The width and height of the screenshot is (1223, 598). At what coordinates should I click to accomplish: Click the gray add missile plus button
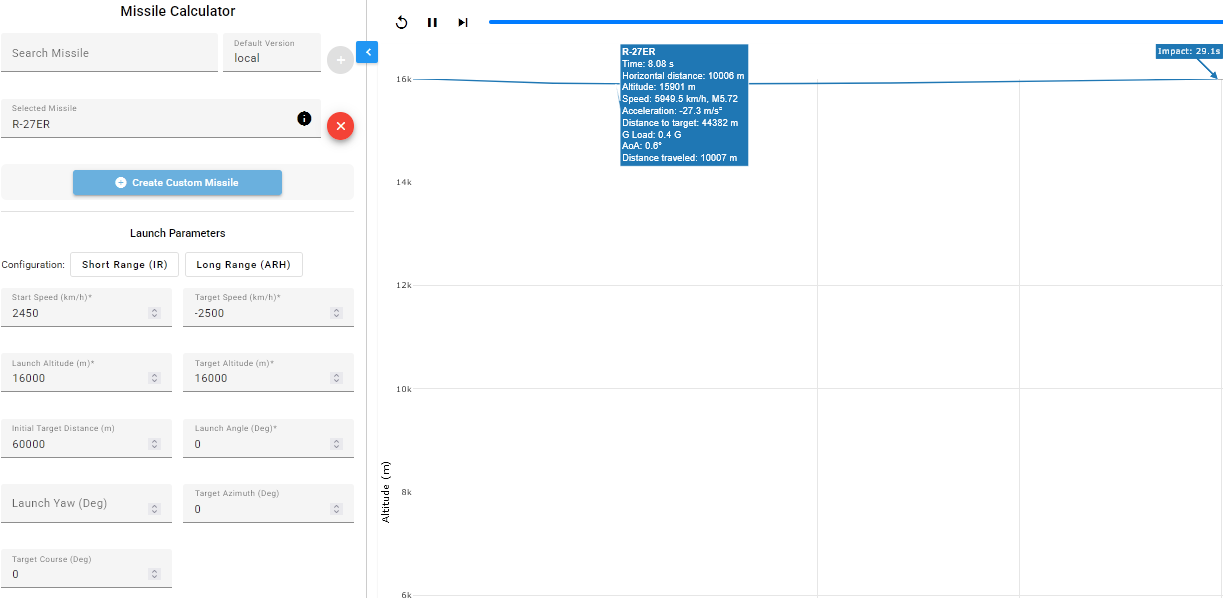340,60
